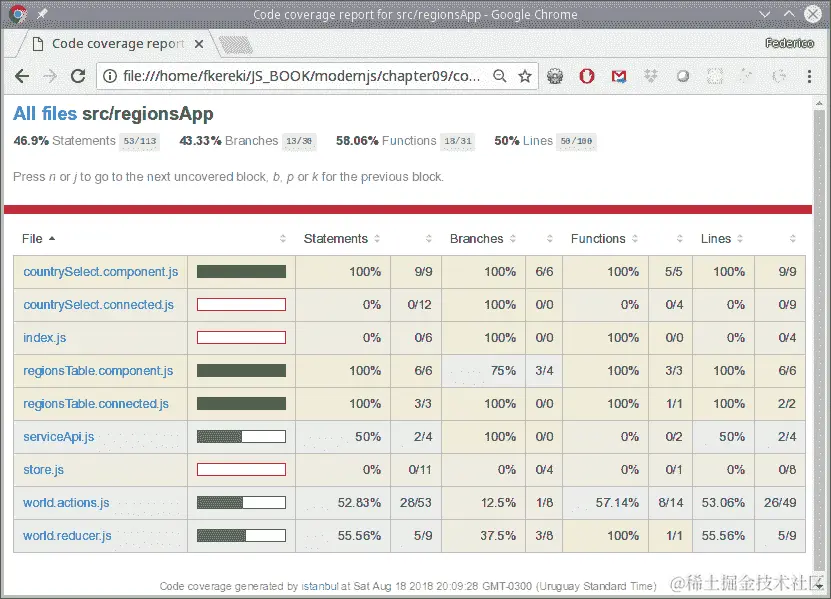831x599 pixels.
Task: Click the 37.5% branches cell
Action: [x=484, y=535]
